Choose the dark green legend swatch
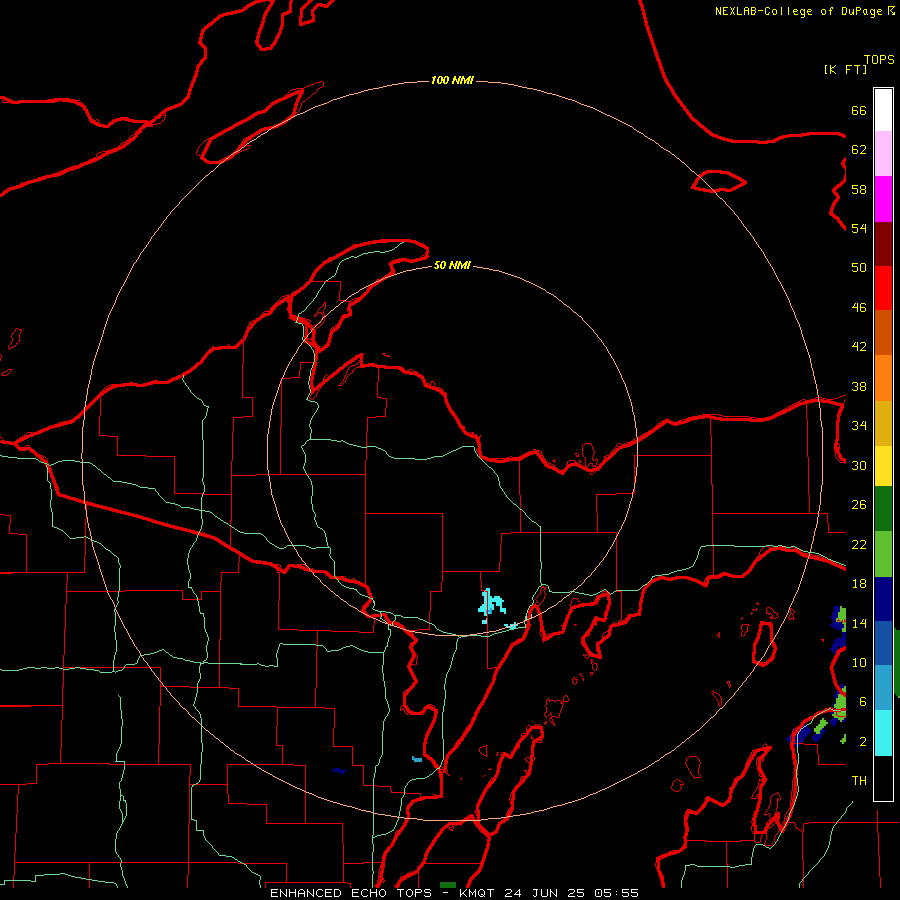Screen dimensions: 900x900 (883, 509)
